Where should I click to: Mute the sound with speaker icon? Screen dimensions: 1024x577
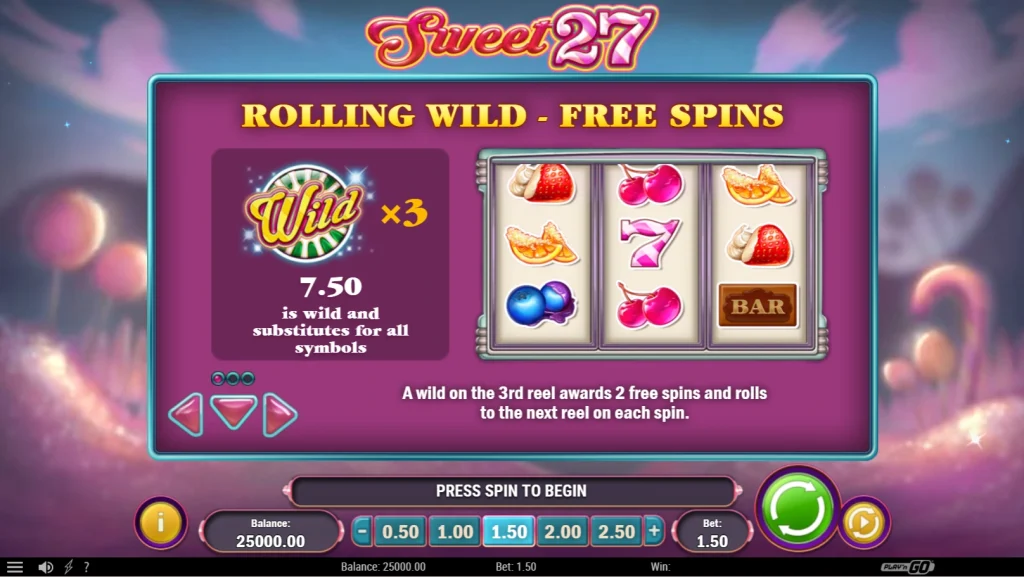click(x=45, y=567)
